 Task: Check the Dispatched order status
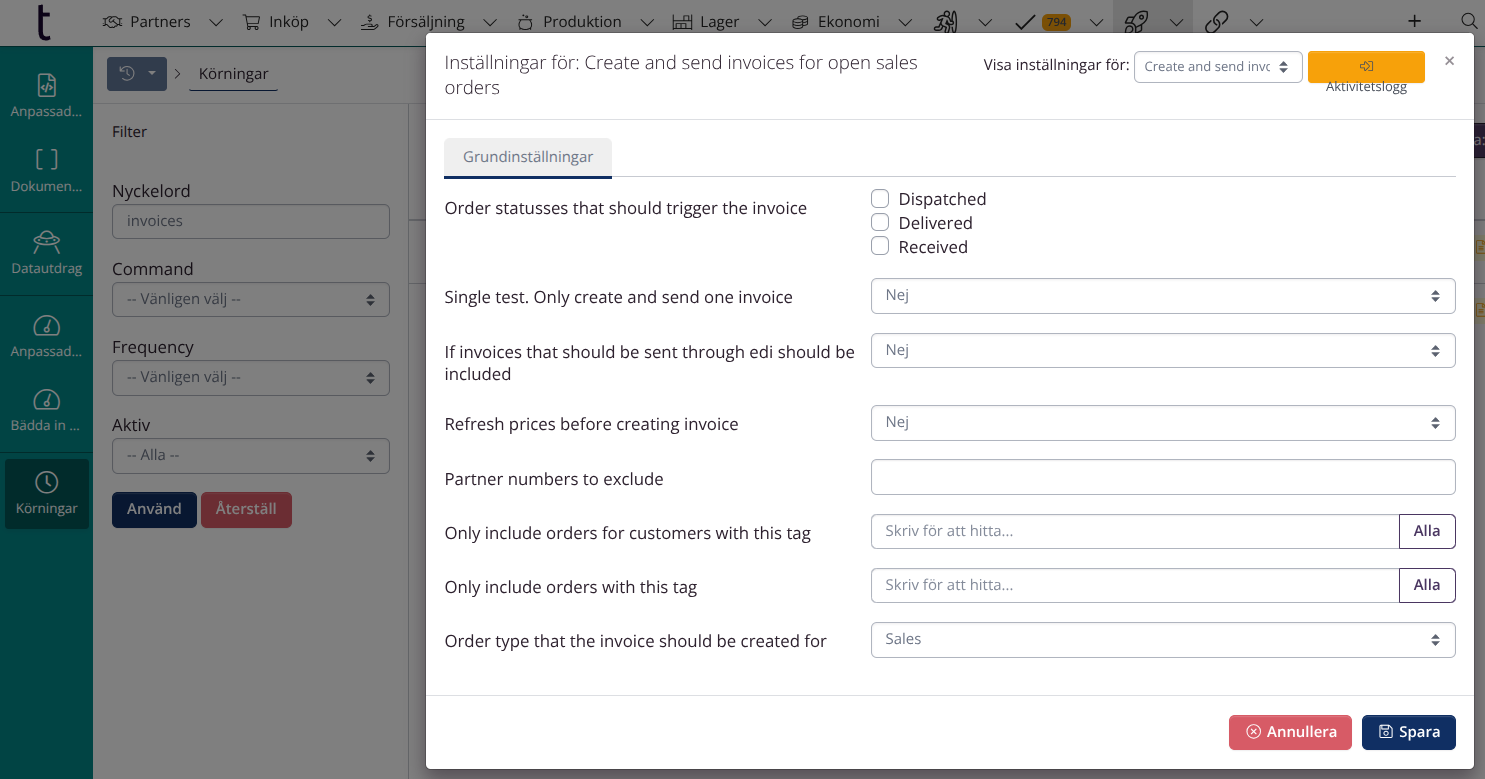pyautogui.click(x=880, y=199)
